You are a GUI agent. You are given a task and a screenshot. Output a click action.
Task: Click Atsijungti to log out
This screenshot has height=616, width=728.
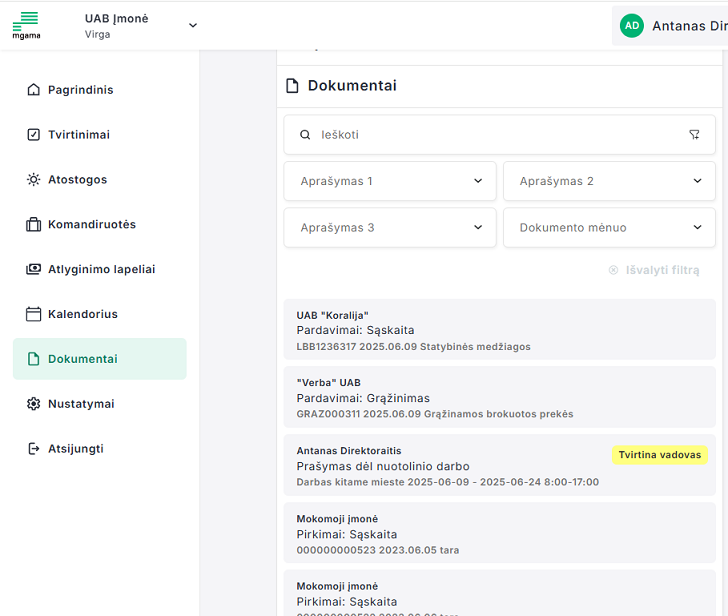(x=75, y=449)
